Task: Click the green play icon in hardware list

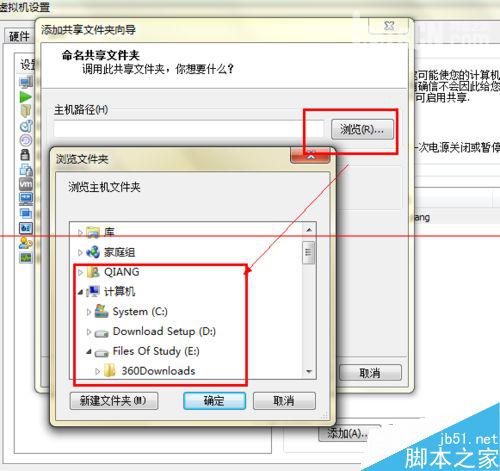Action: [x=25, y=97]
